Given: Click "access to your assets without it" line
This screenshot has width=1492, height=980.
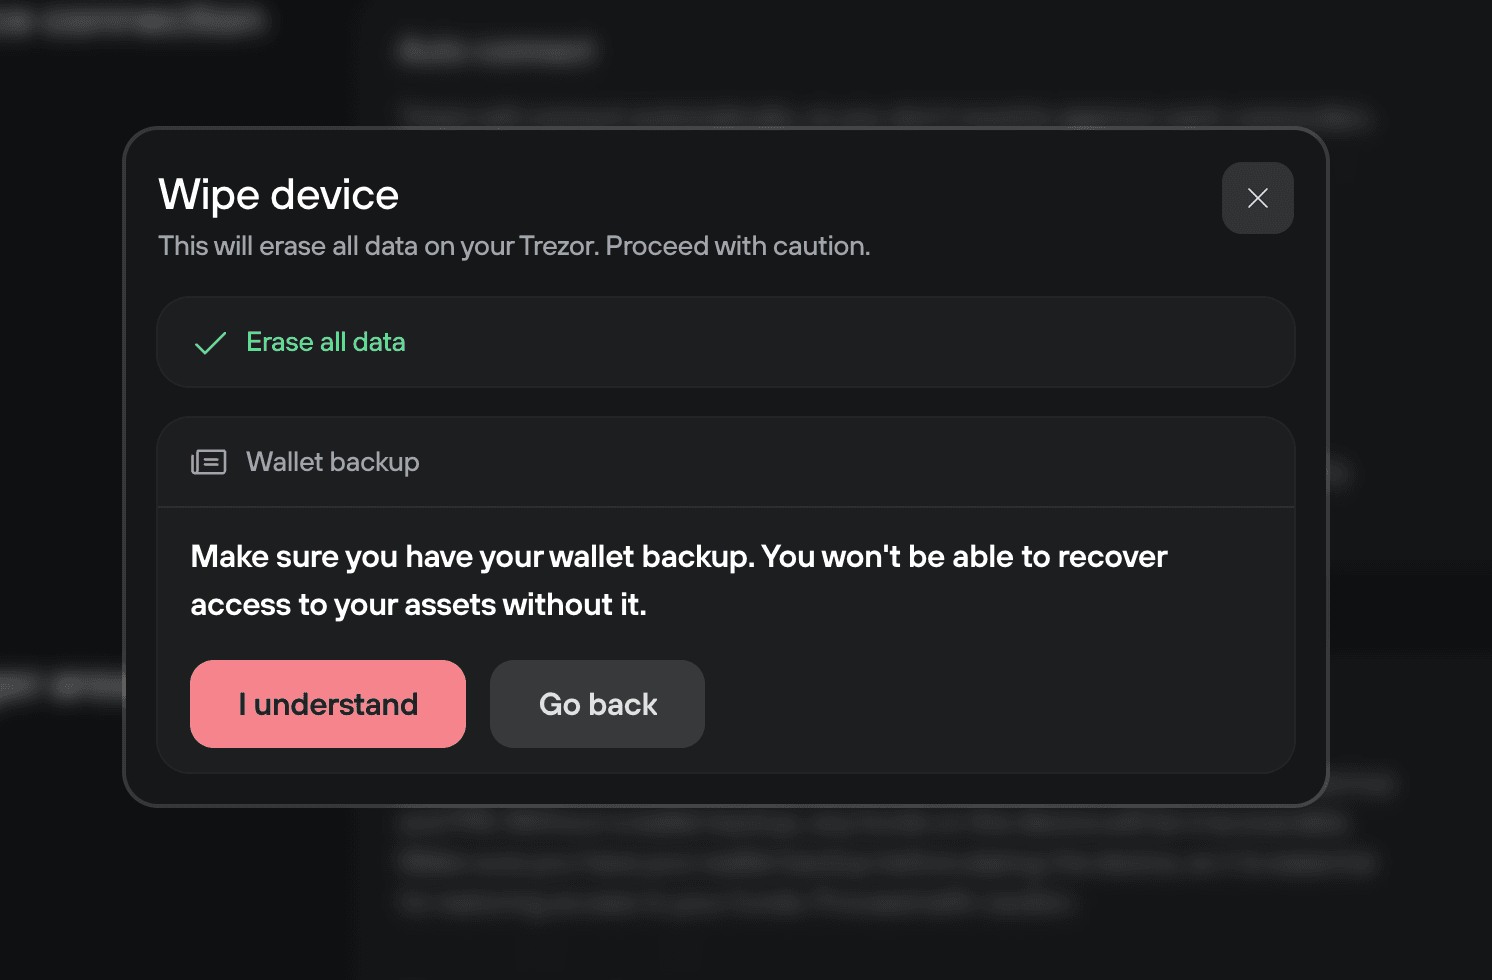Looking at the screenshot, I should pyautogui.click(x=418, y=605).
